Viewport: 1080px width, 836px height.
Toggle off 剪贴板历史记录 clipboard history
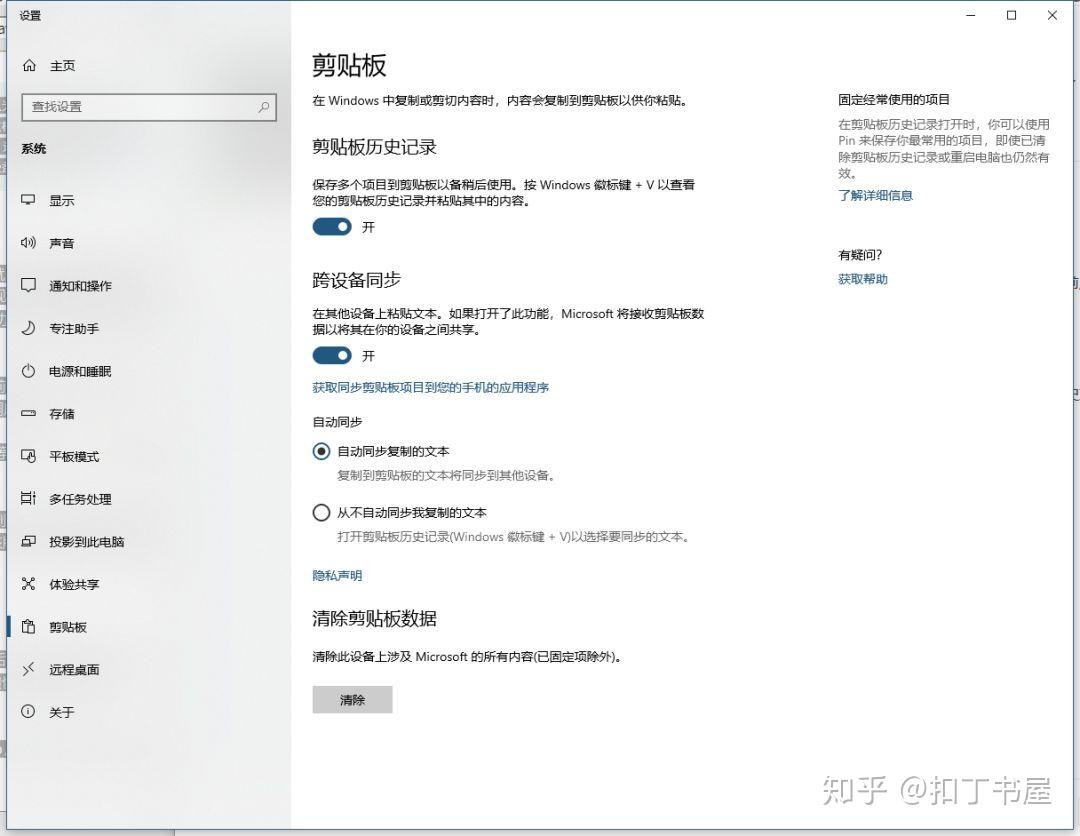332,227
